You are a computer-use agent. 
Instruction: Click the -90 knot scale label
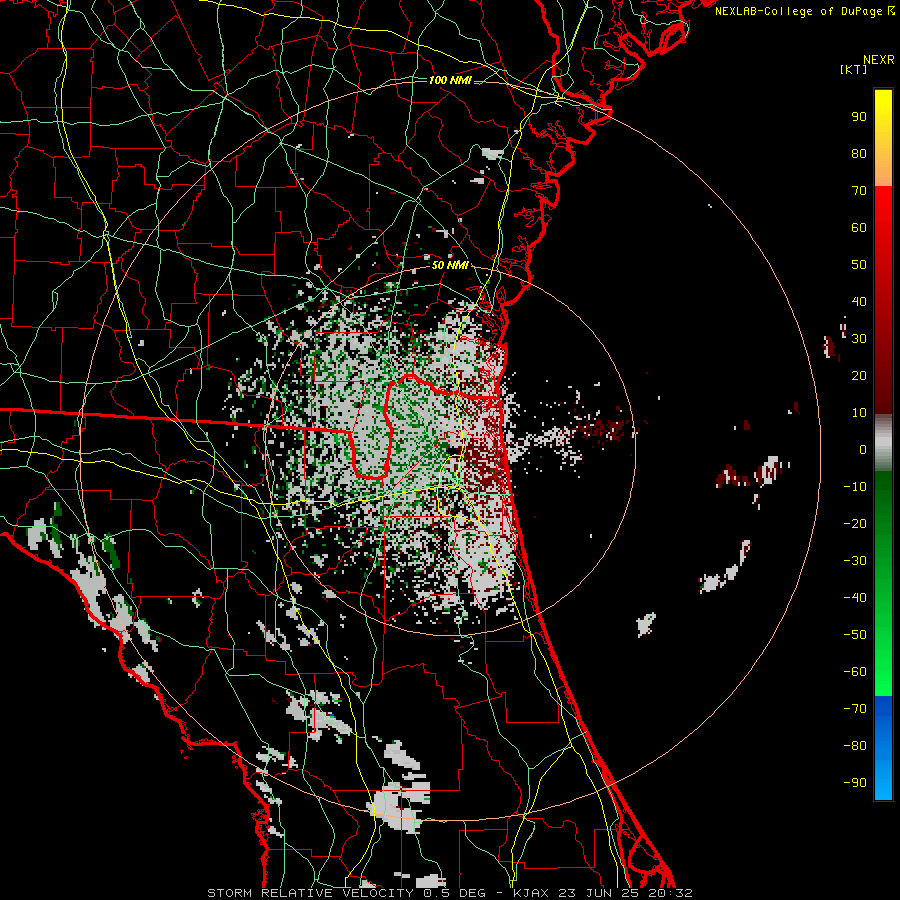855,783
